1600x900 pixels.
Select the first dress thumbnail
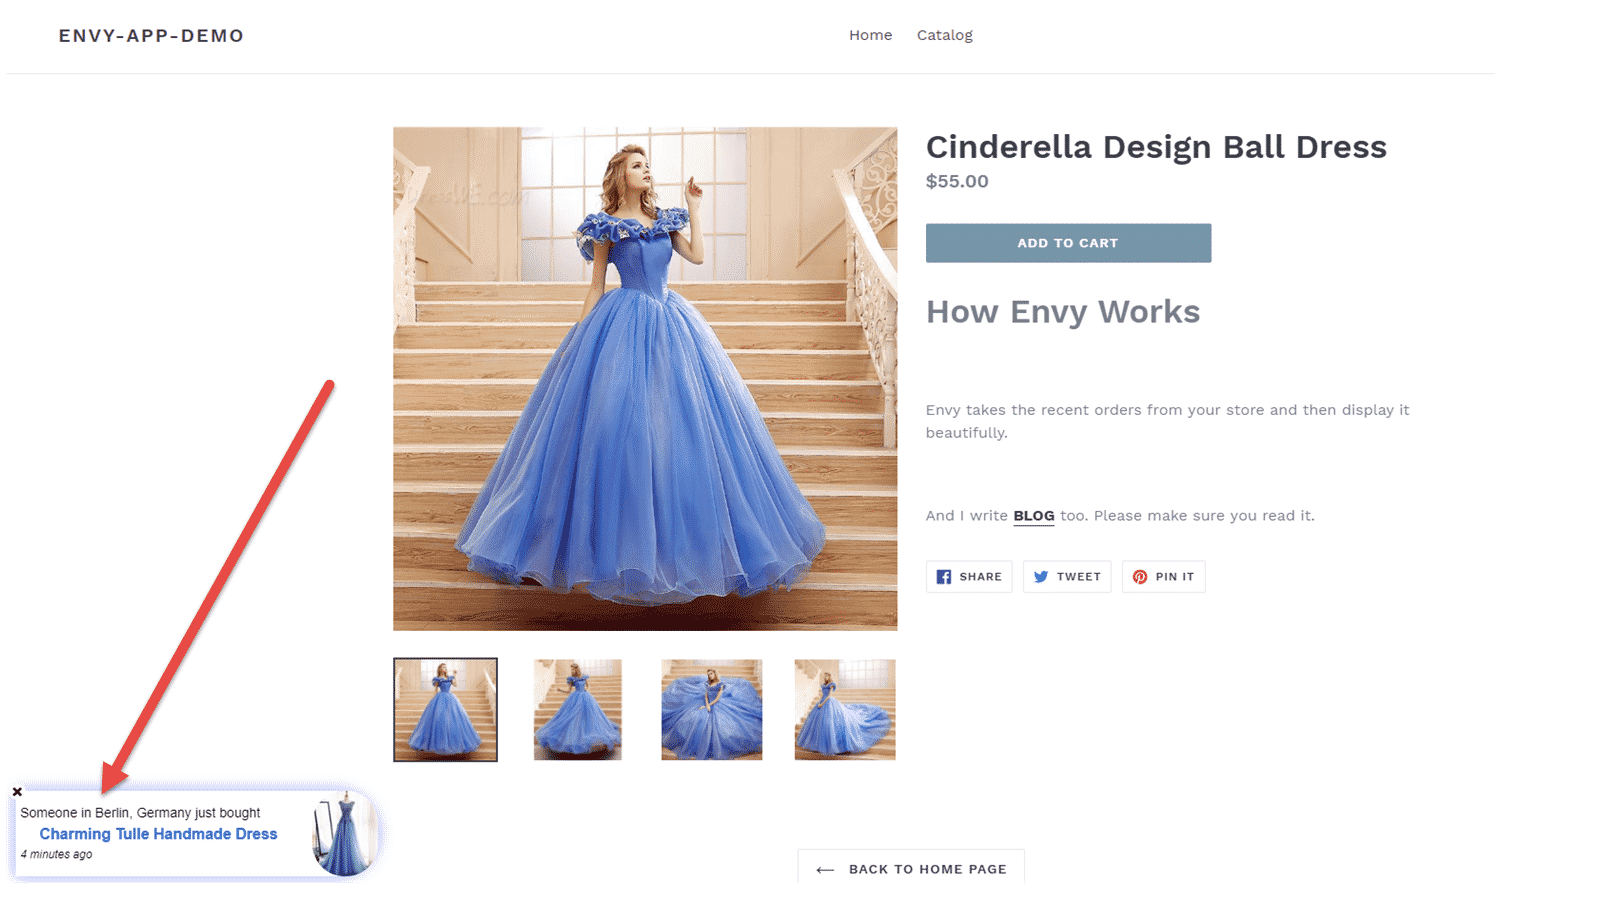point(445,710)
